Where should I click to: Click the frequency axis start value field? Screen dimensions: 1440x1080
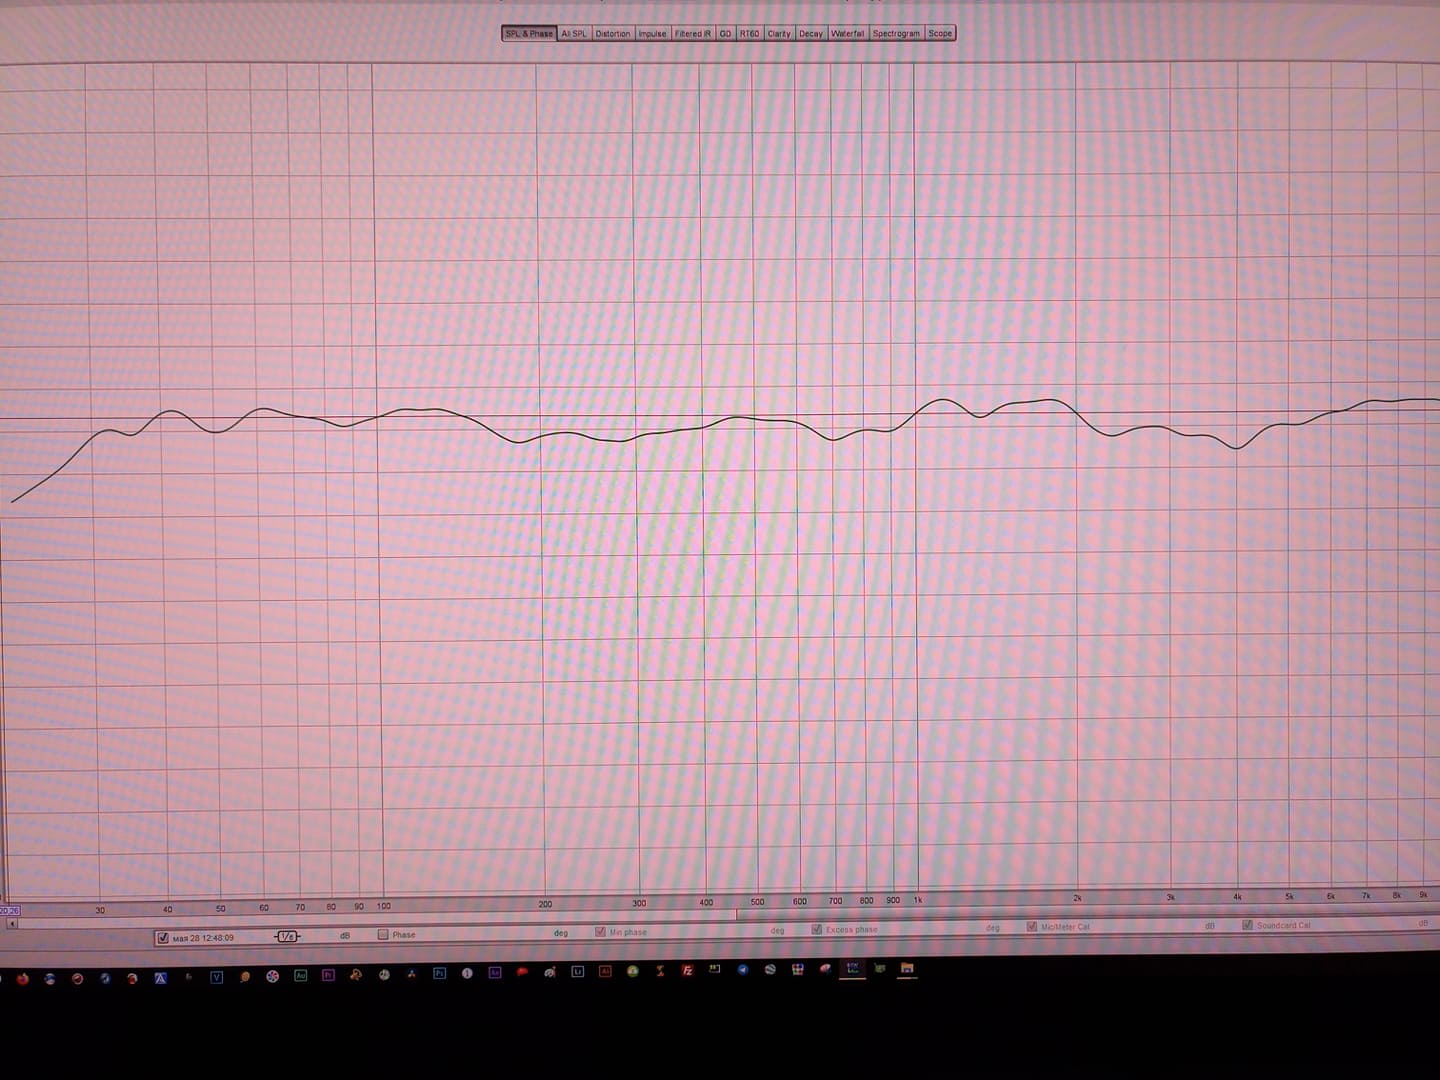(x=9, y=911)
